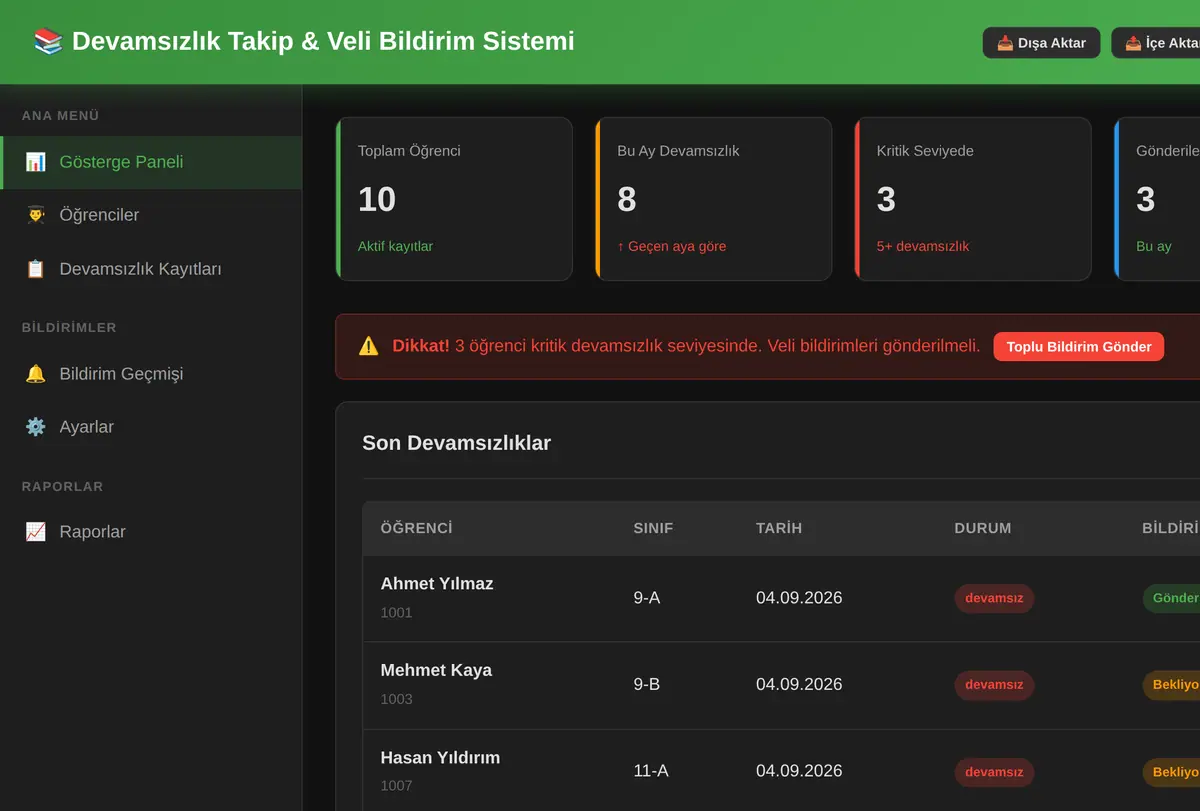Click class cell 9-B
This screenshot has width=1200, height=811.
(647, 685)
